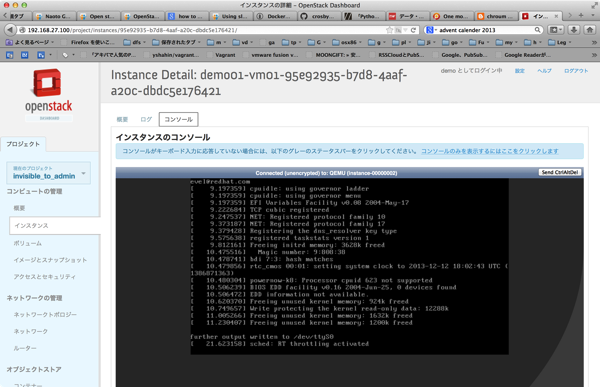This screenshot has width=600, height=387.
Task: Click the コンソールのみを表示 link
Action: [489, 151]
